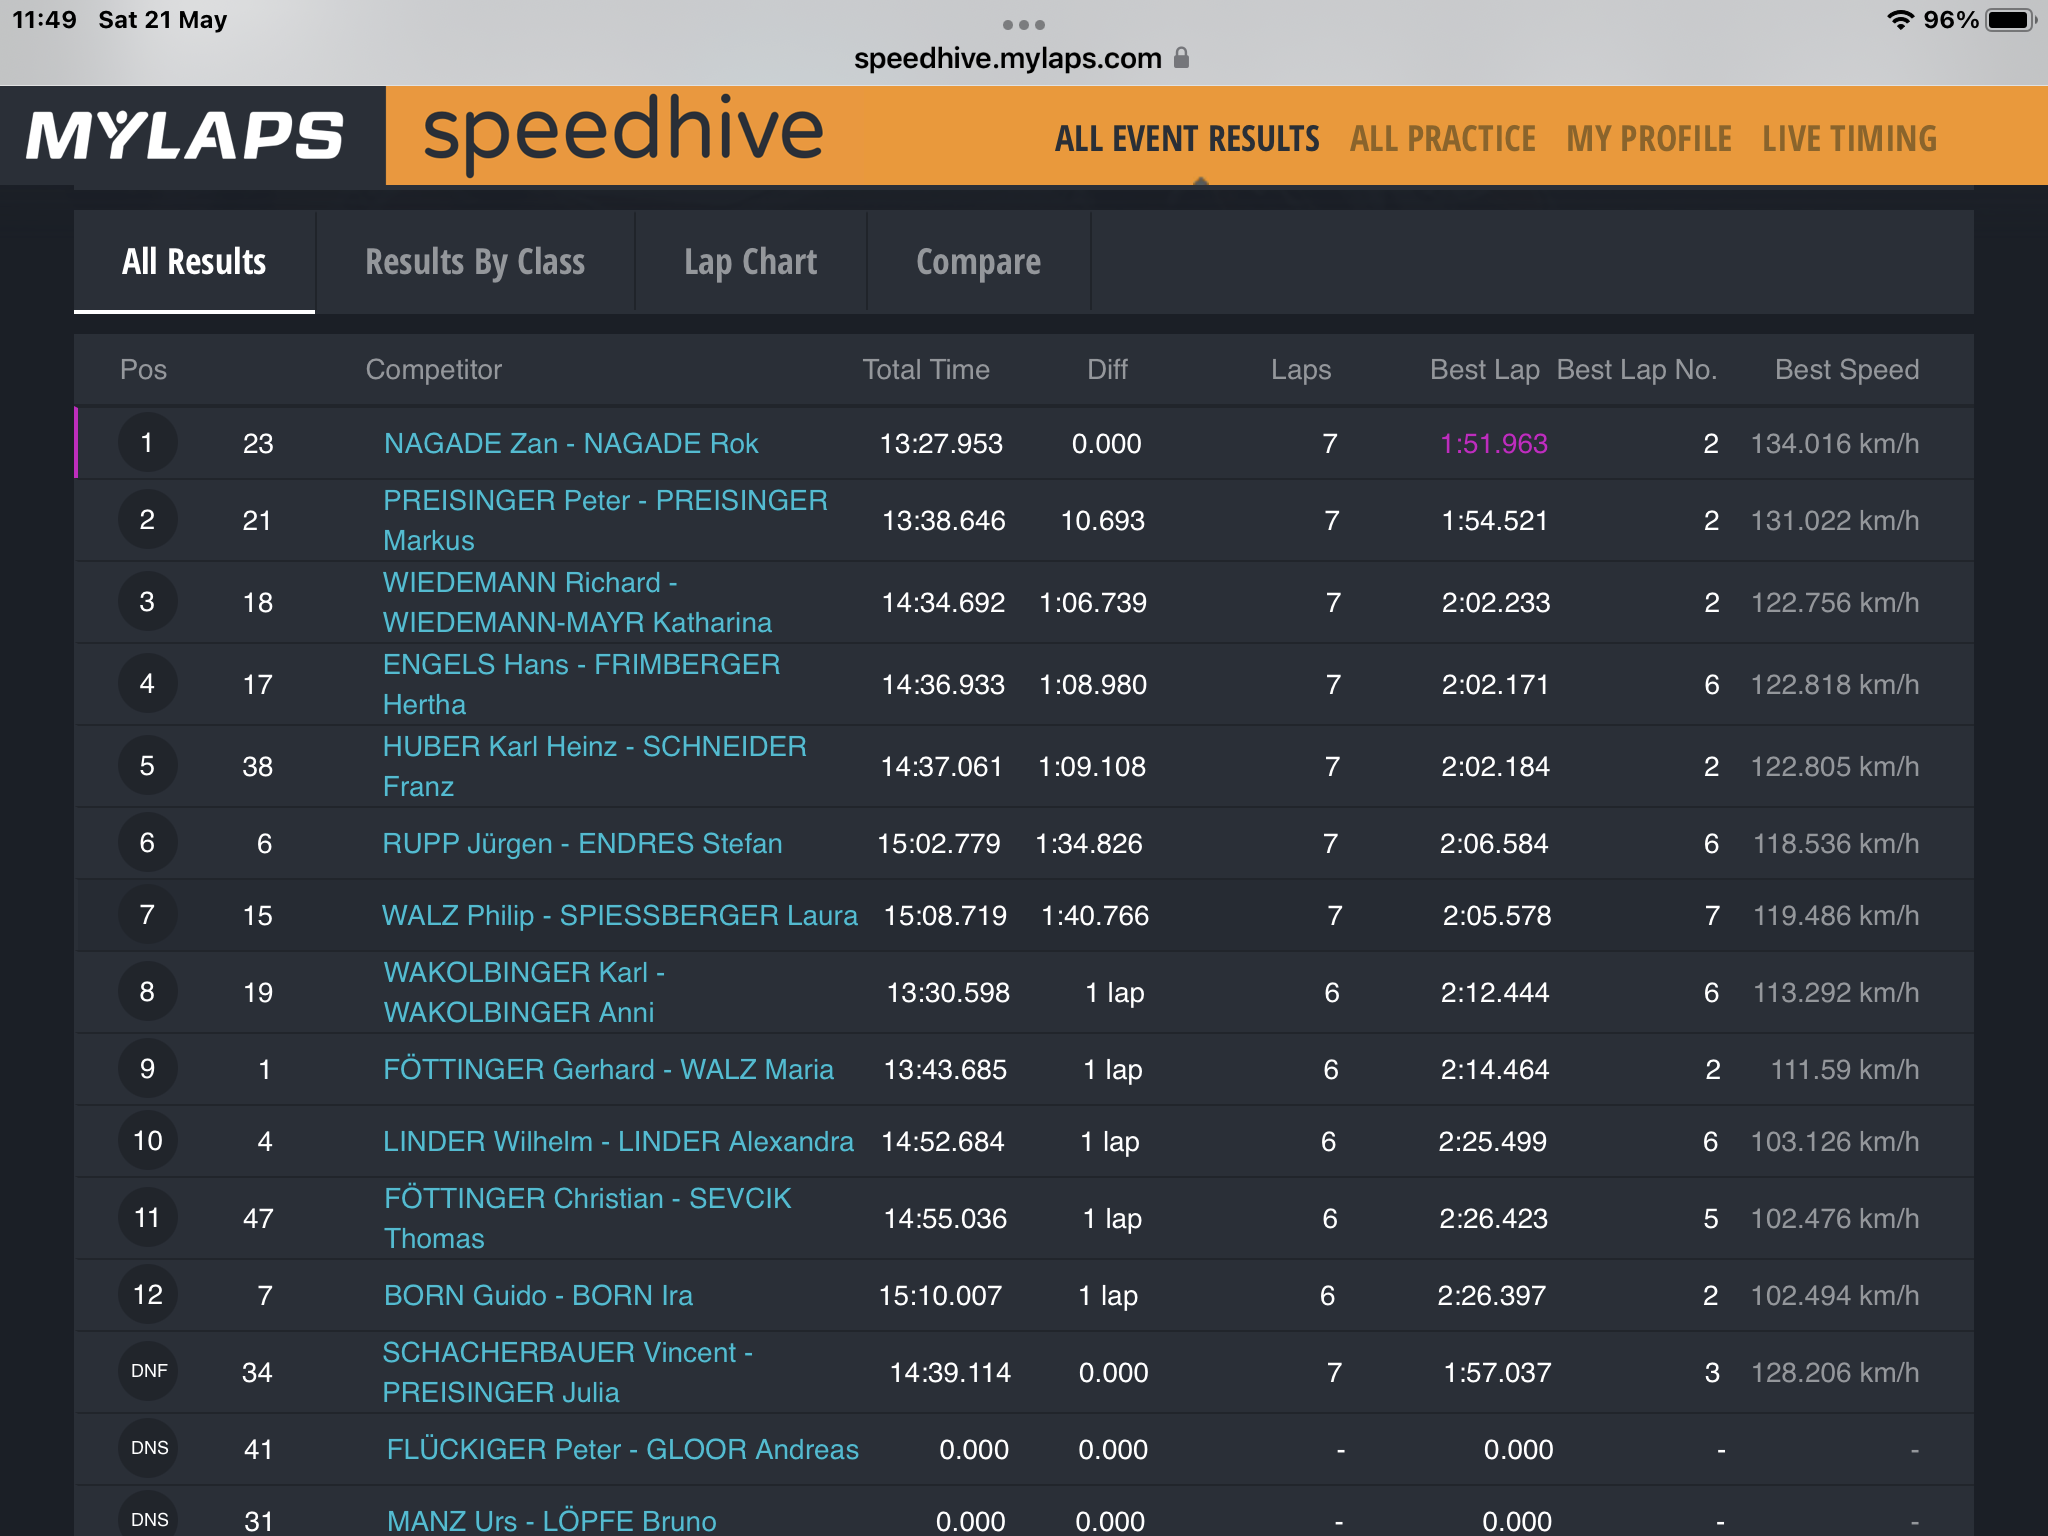Viewport: 2048px width, 1536px height.
Task: Open competitor RUPP Jürgen - ENDRES Stefan
Action: [582, 843]
